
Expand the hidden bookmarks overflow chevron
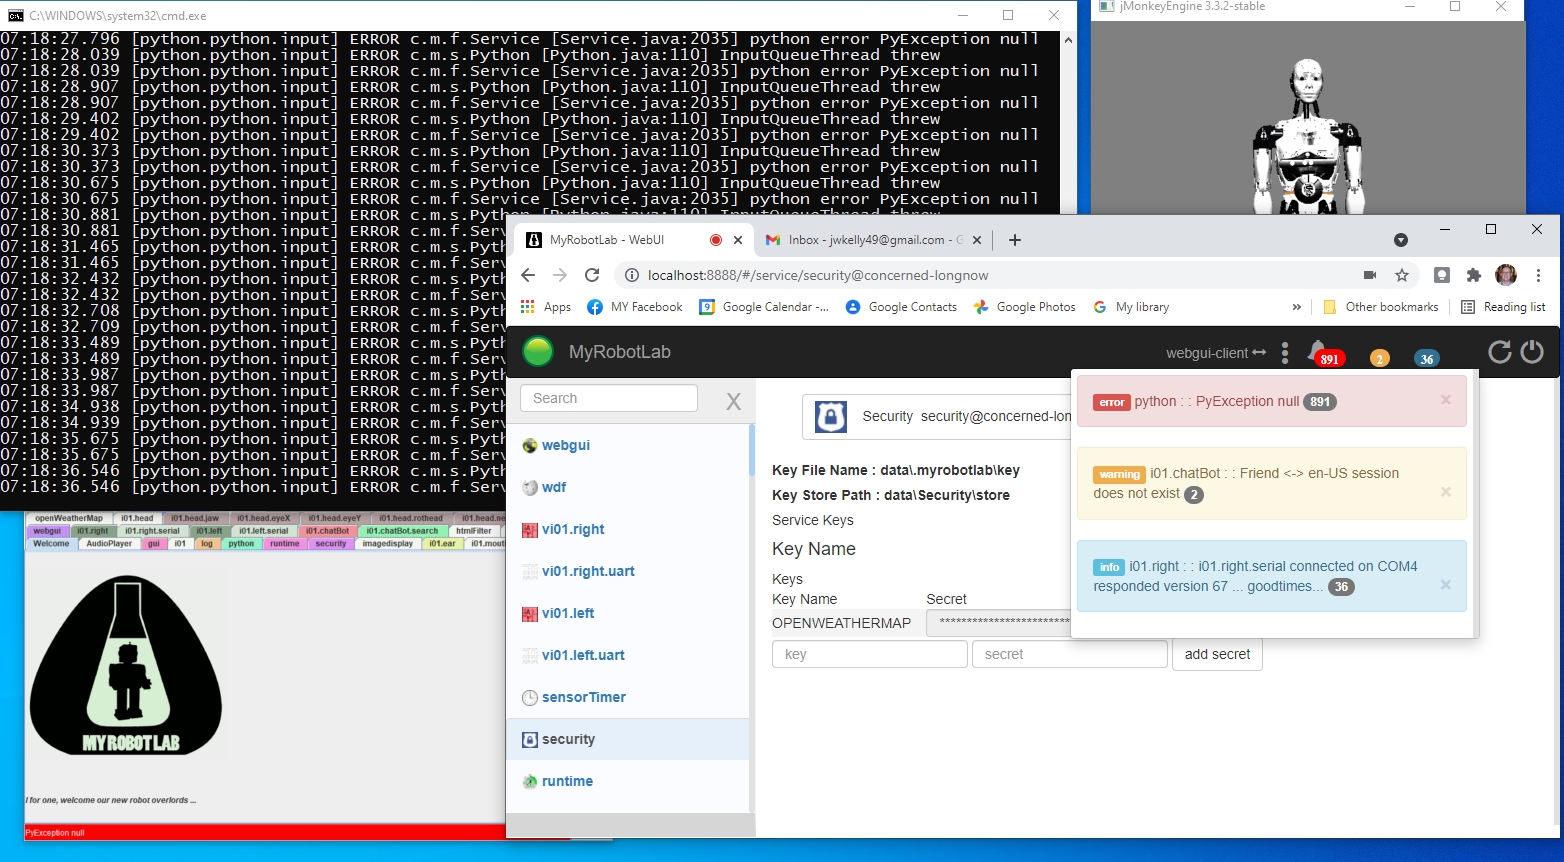click(1296, 307)
